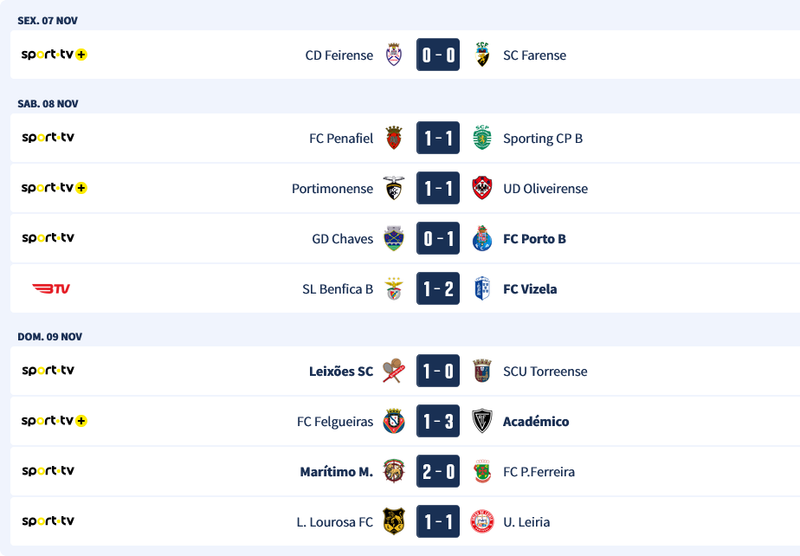Open the 1 - 2 Benfica B vs Vizela score
This screenshot has height=556, width=800.
click(438, 289)
